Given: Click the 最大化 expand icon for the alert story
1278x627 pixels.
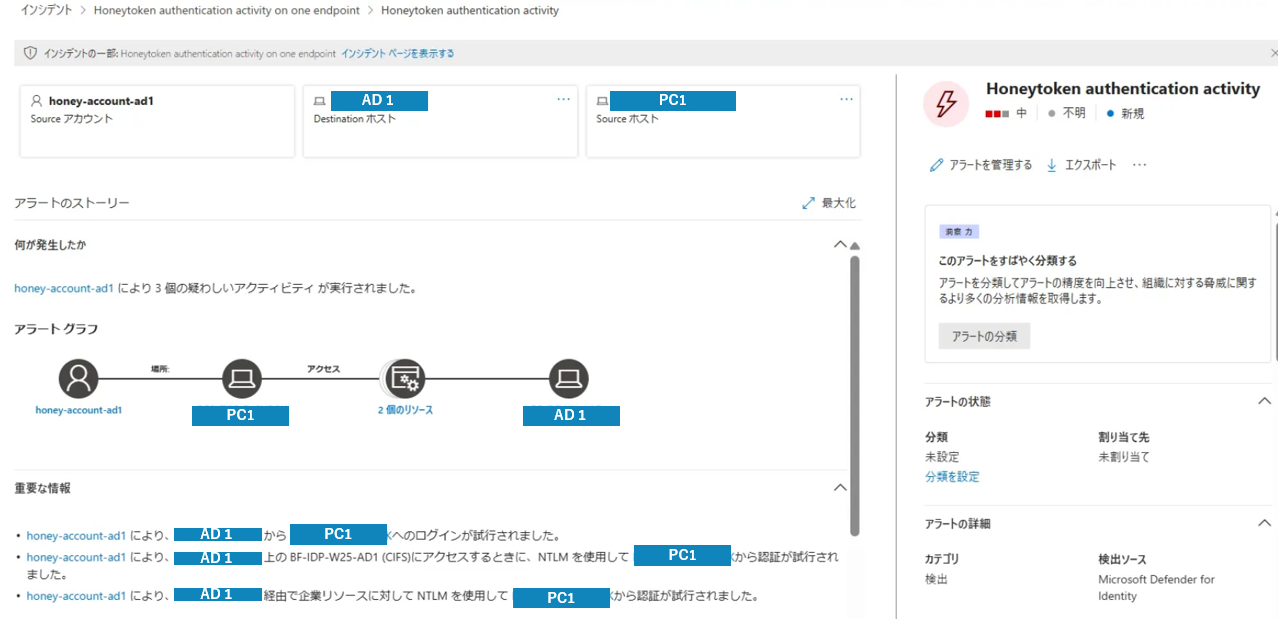Looking at the screenshot, I should pyautogui.click(x=809, y=202).
